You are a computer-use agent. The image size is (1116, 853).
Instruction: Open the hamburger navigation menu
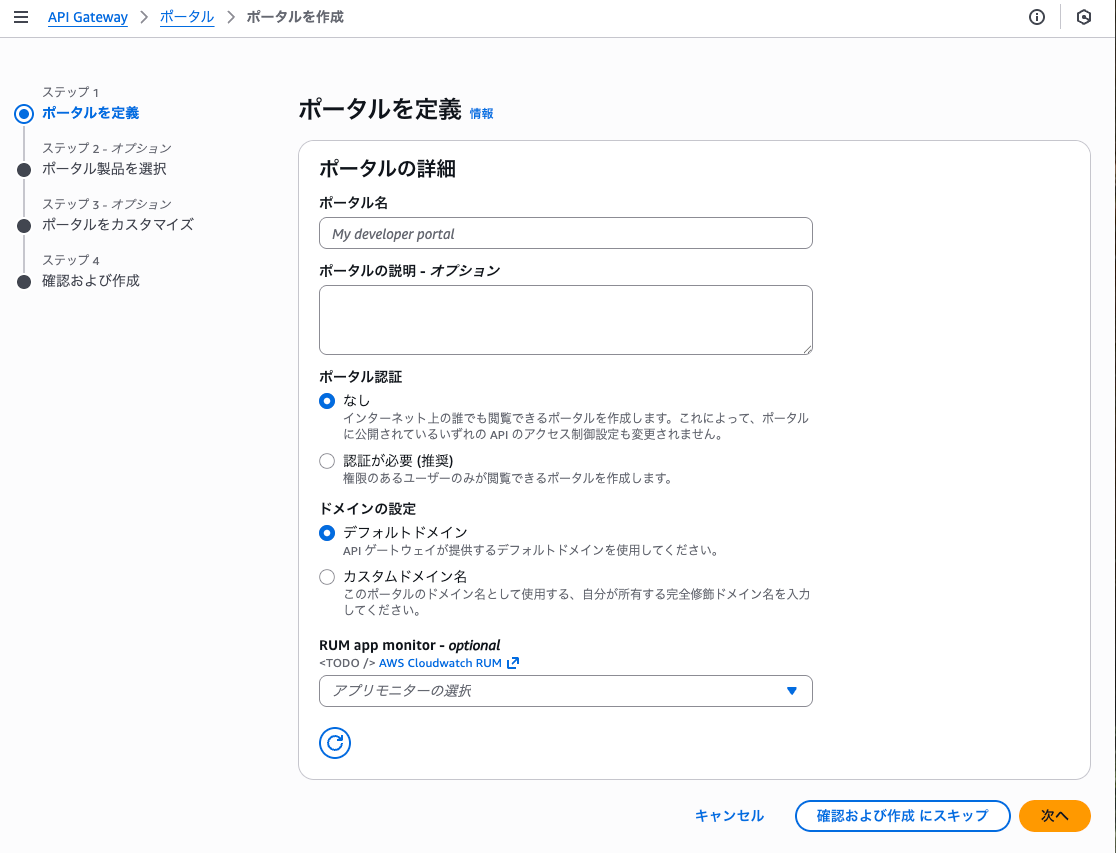pos(20,17)
